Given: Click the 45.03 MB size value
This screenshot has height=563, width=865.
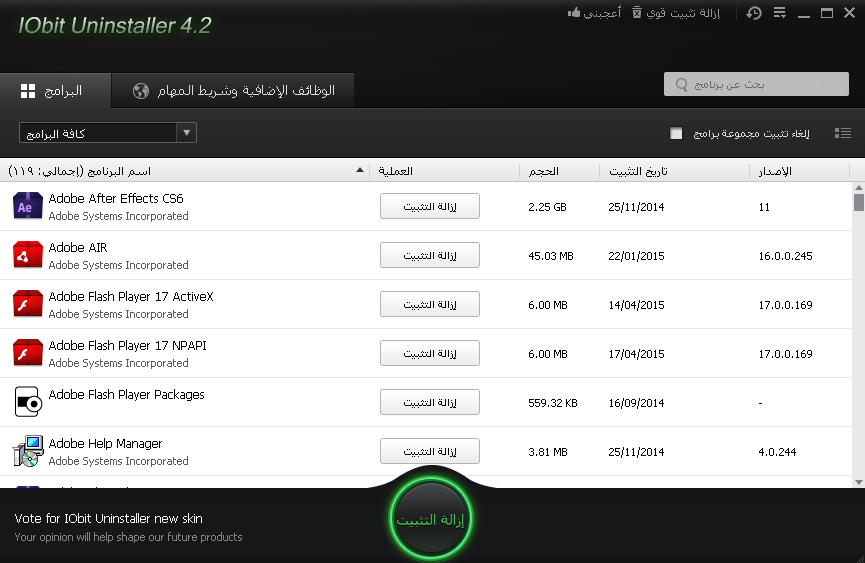Looking at the screenshot, I should tap(551, 256).
